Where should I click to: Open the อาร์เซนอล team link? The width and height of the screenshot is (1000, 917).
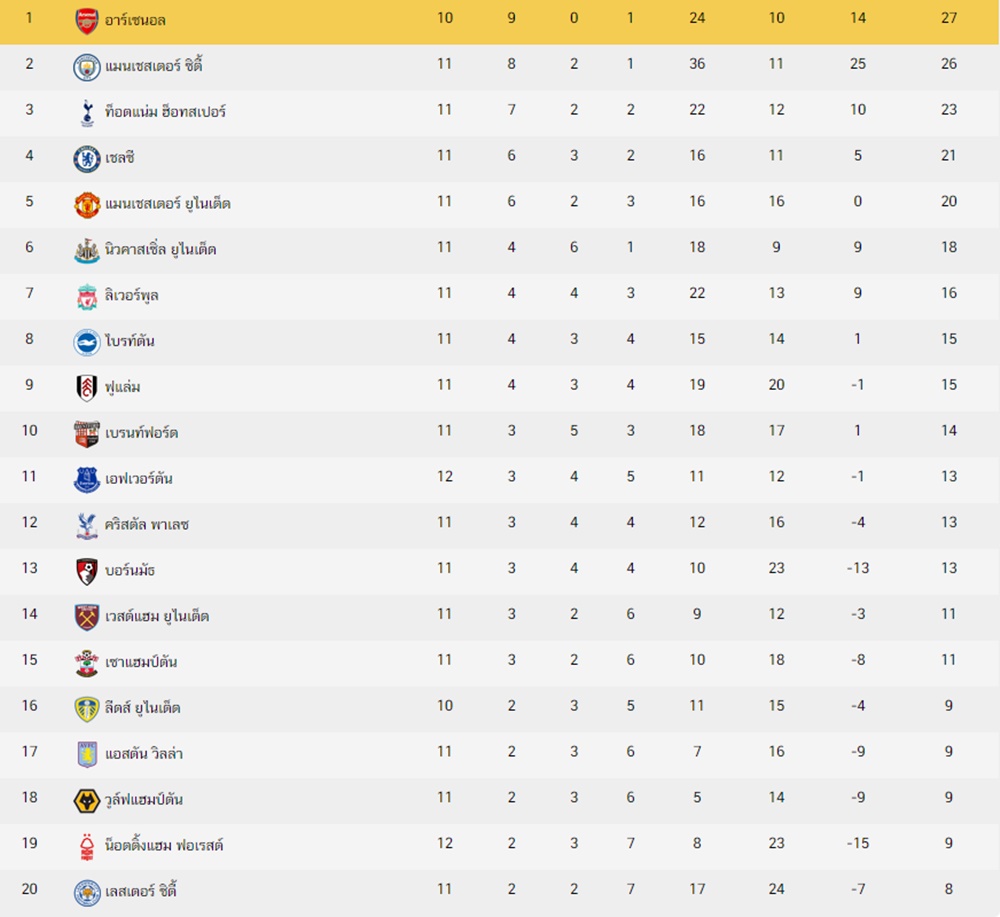click(x=135, y=20)
